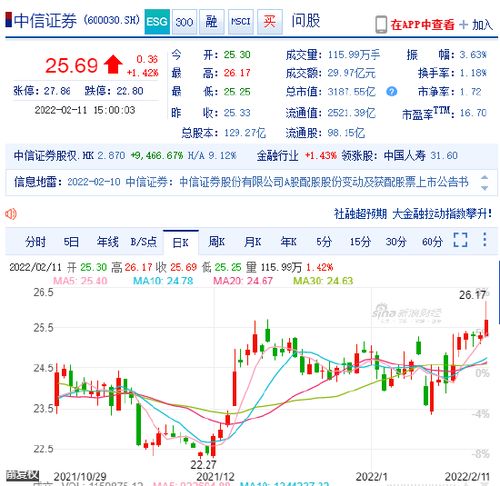
Task: Click the 融 margin trading badge
Action: pyautogui.click(x=212, y=22)
